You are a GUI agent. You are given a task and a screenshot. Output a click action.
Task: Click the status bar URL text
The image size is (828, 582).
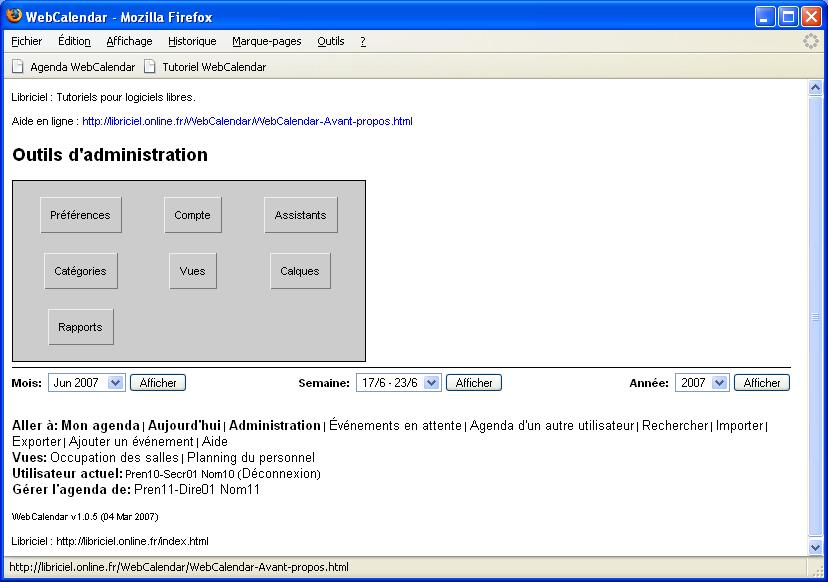point(179,567)
